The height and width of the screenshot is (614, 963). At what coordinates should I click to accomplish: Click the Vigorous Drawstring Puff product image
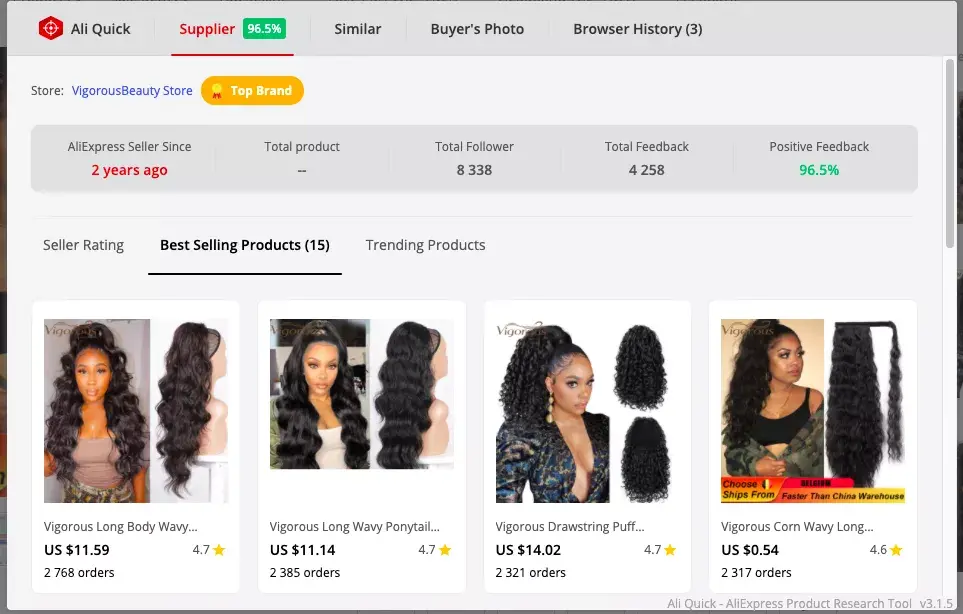pos(587,411)
